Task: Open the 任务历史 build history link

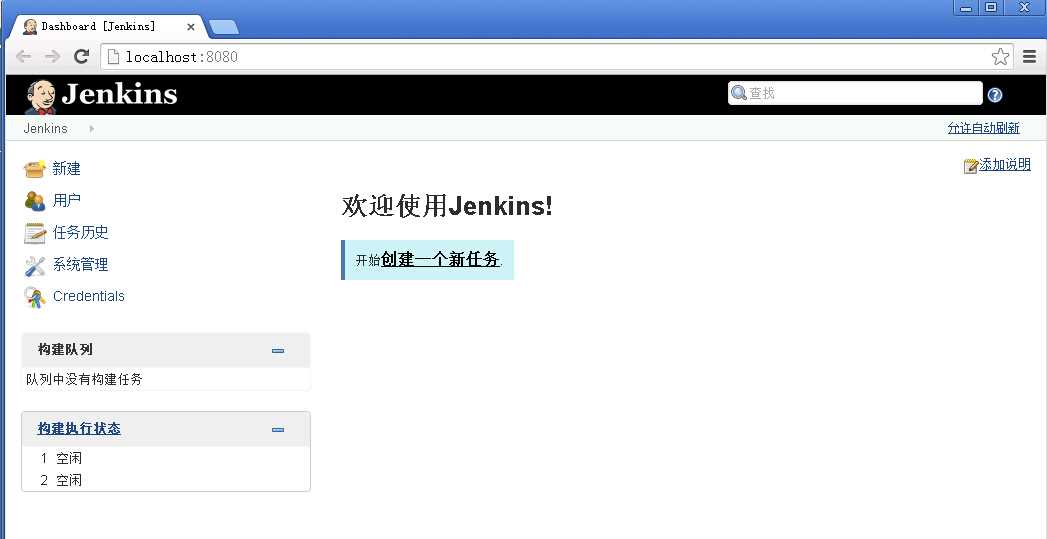Action: click(x=80, y=232)
